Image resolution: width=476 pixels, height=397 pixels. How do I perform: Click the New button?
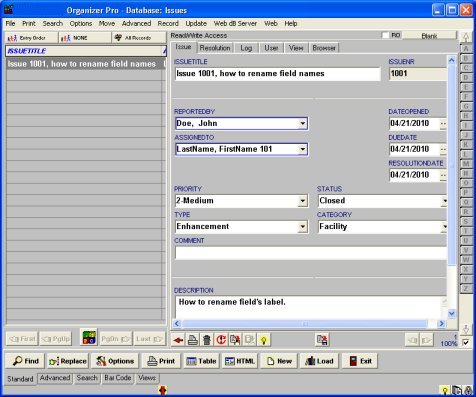(x=279, y=361)
